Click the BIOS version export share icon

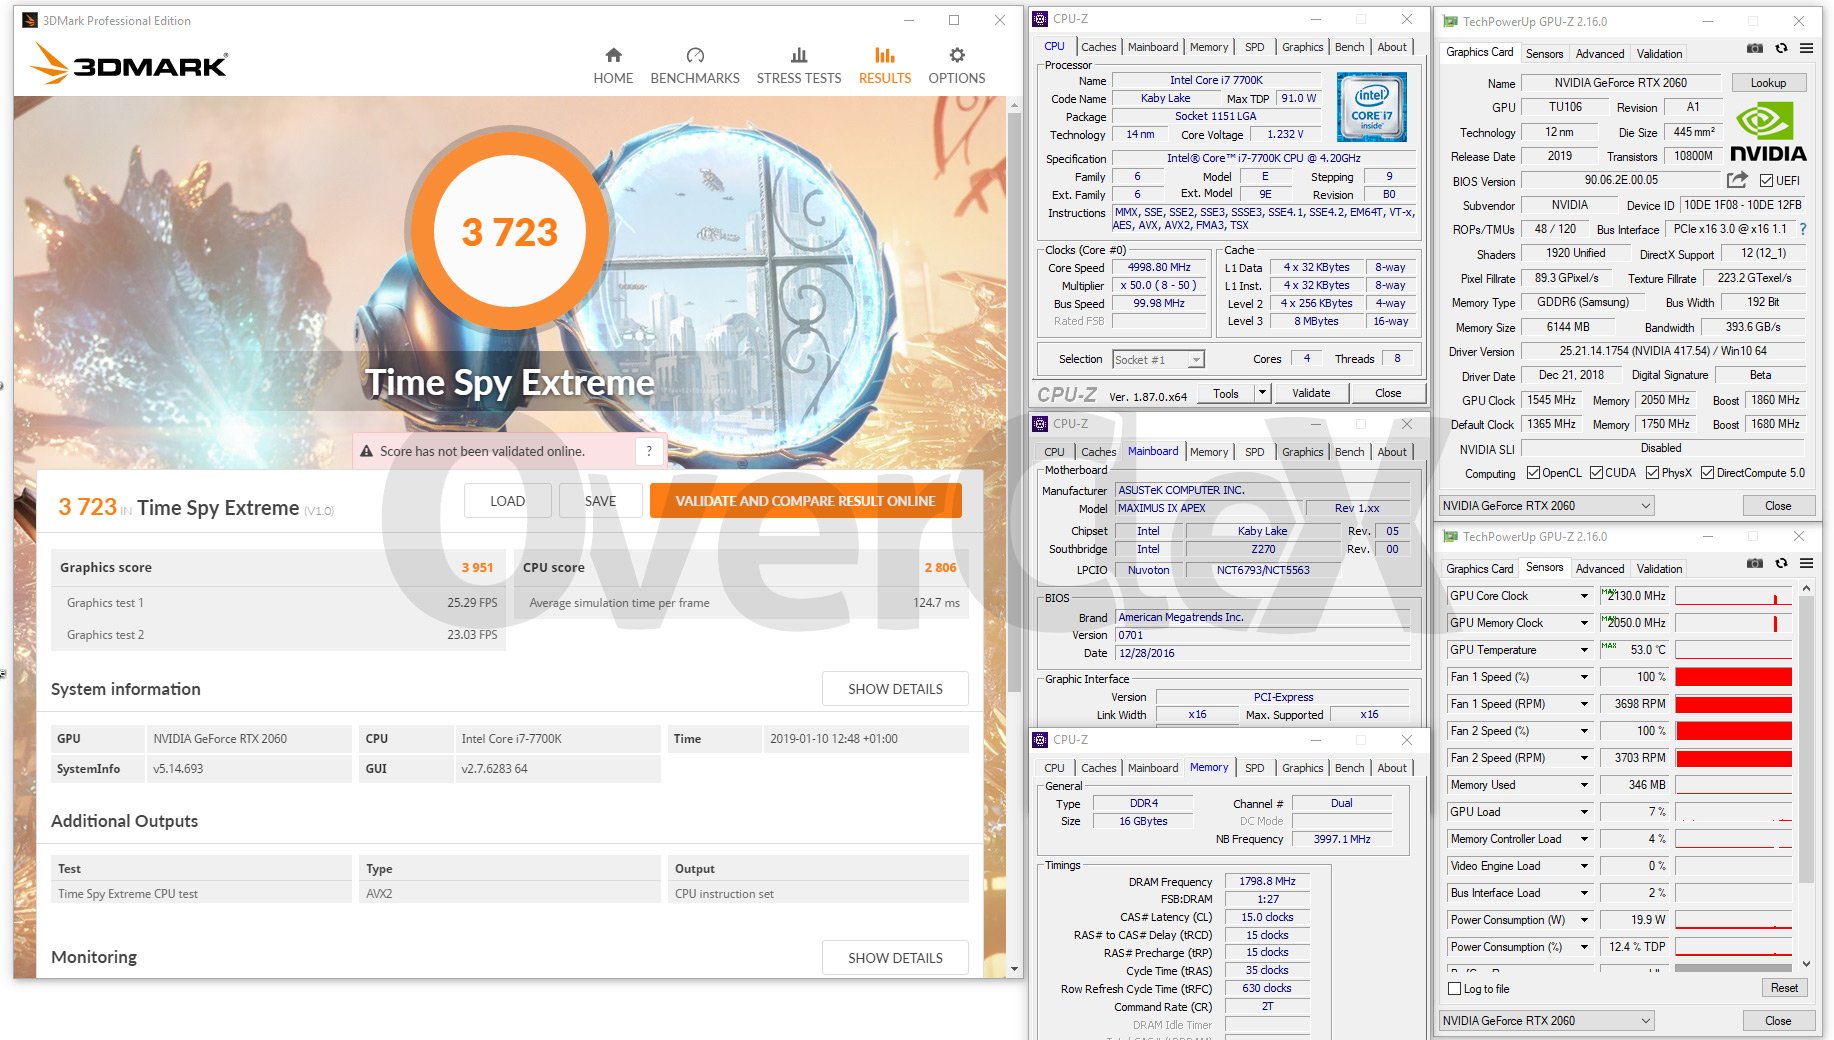point(1737,180)
